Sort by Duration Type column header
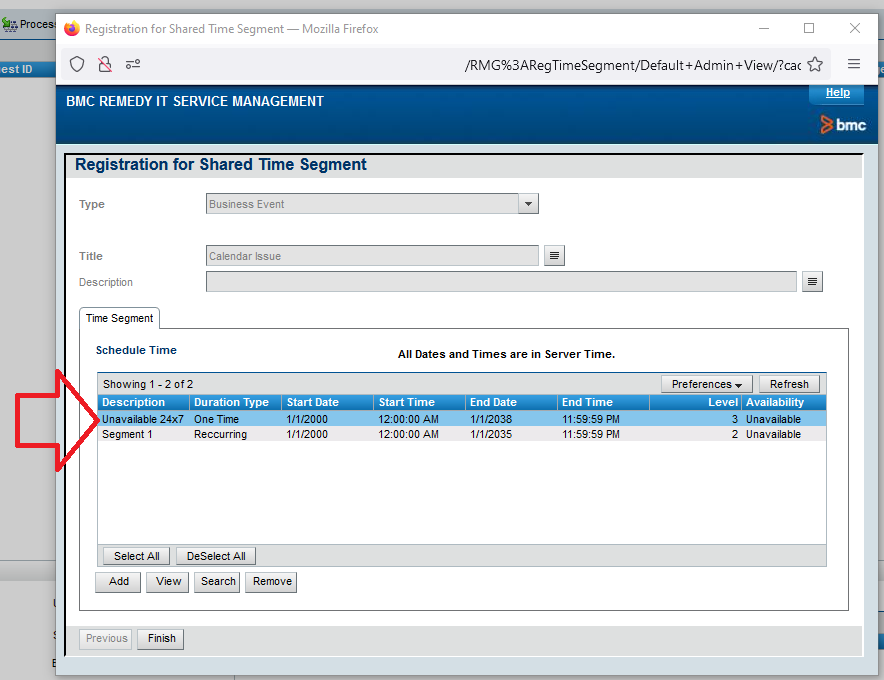The image size is (884, 680). coord(235,402)
